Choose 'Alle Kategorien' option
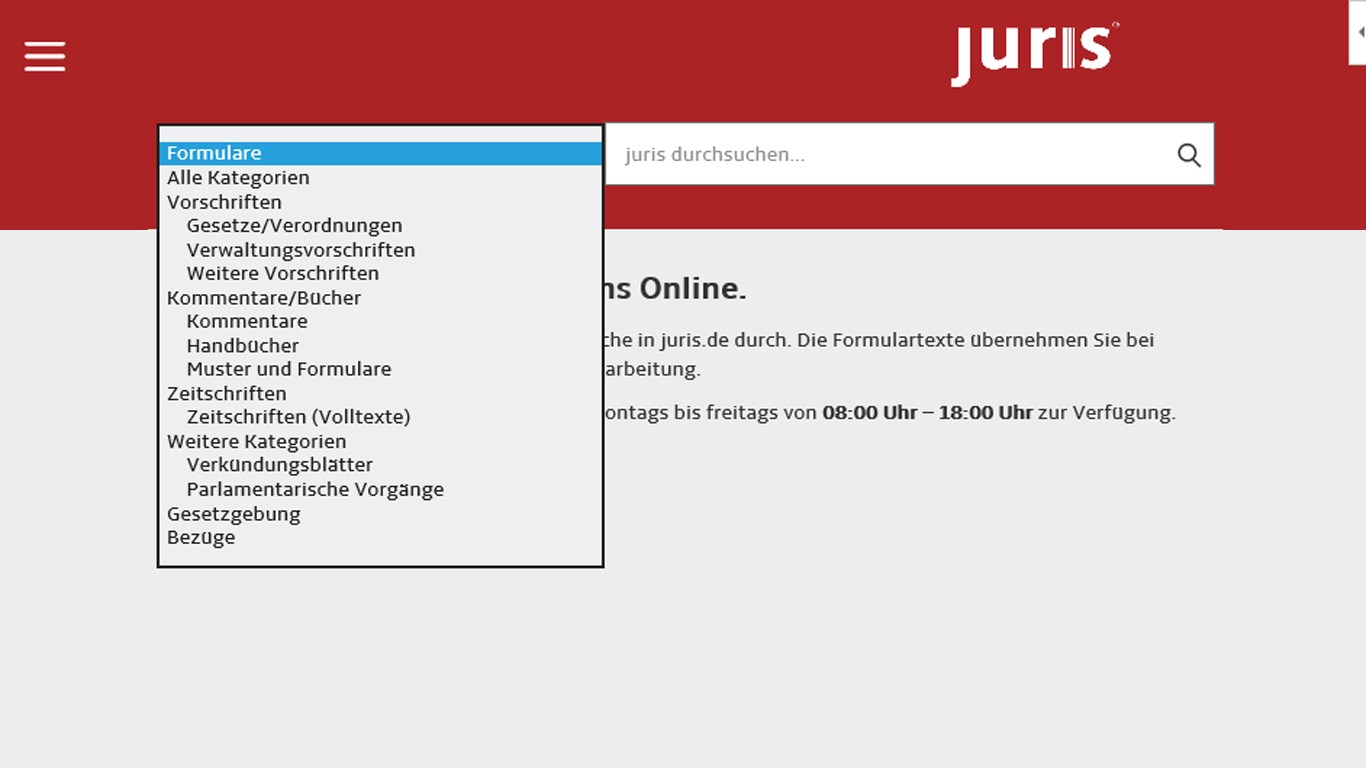1366x768 pixels. click(x=381, y=177)
